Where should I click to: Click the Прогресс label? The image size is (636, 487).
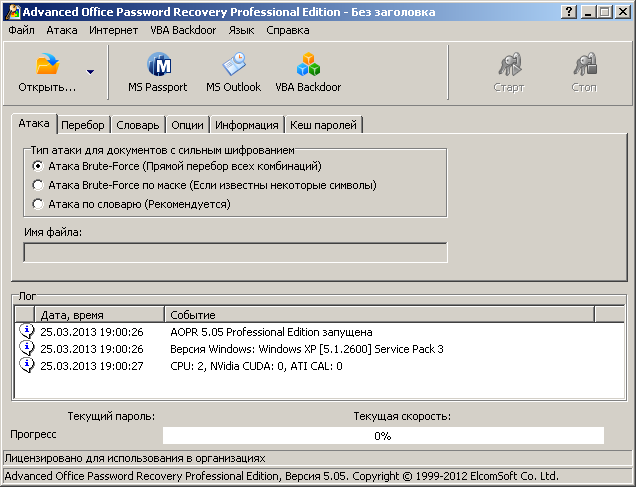tap(33, 434)
